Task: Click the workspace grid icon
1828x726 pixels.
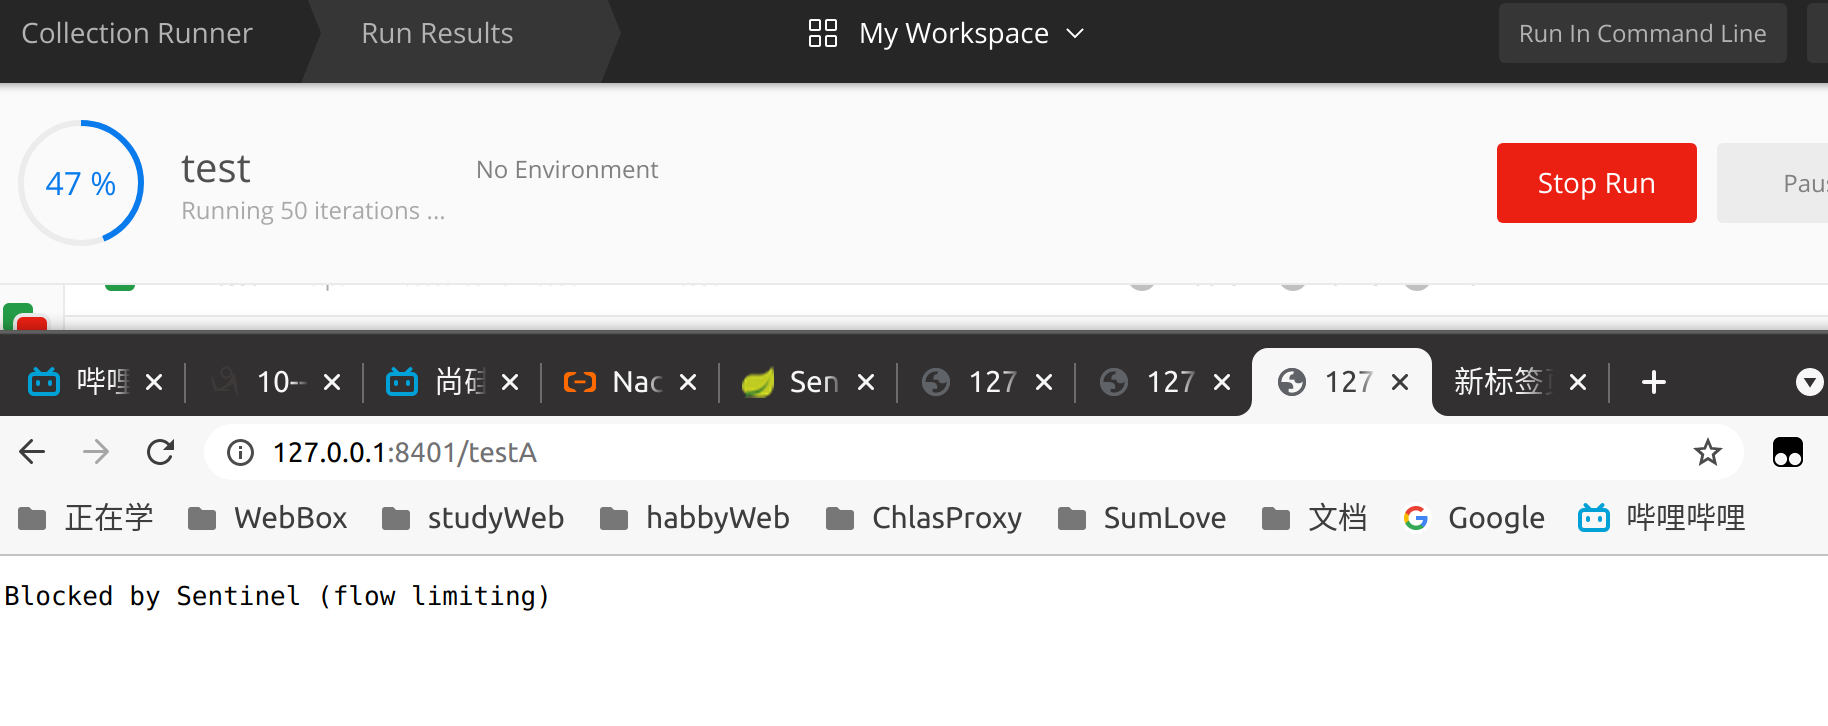Action: pyautogui.click(x=822, y=33)
